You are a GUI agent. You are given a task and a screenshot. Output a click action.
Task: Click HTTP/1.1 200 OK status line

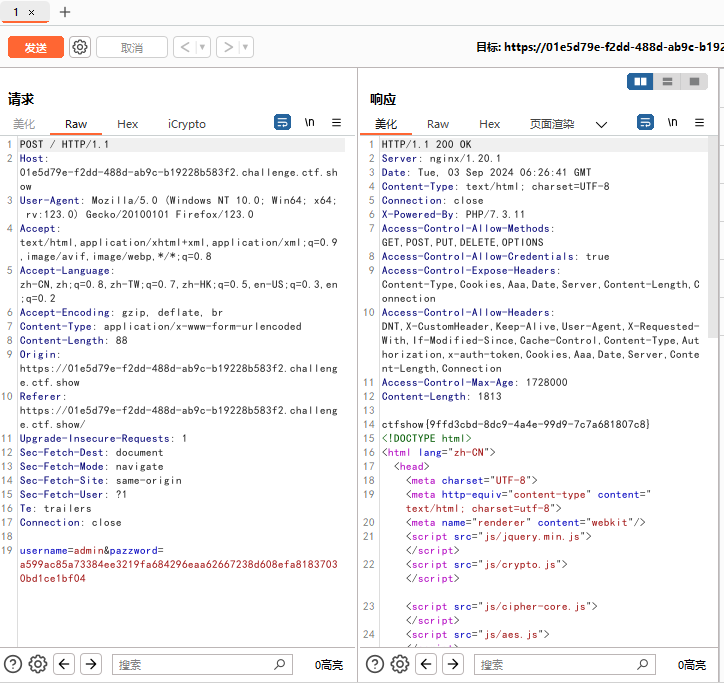tap(426, 145)
